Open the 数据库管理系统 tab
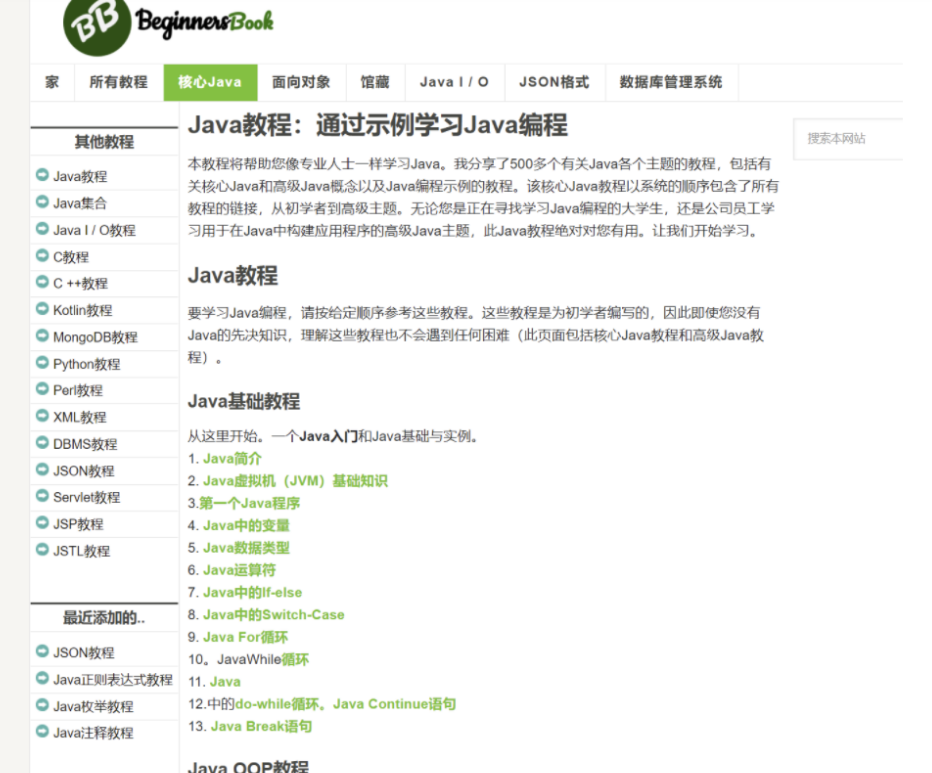Screen dimensions: 932x773 pyautogui.click(x=672, y=82)
